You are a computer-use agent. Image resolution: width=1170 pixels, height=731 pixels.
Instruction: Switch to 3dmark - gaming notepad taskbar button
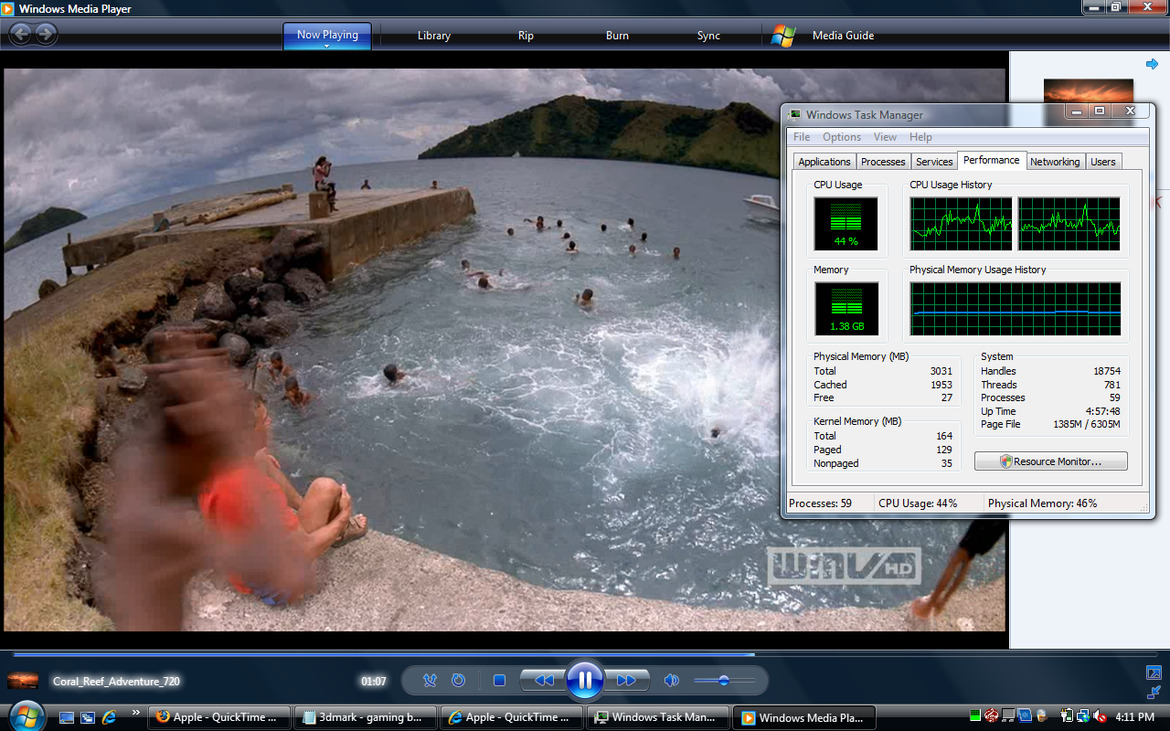[x=366, y=717]
